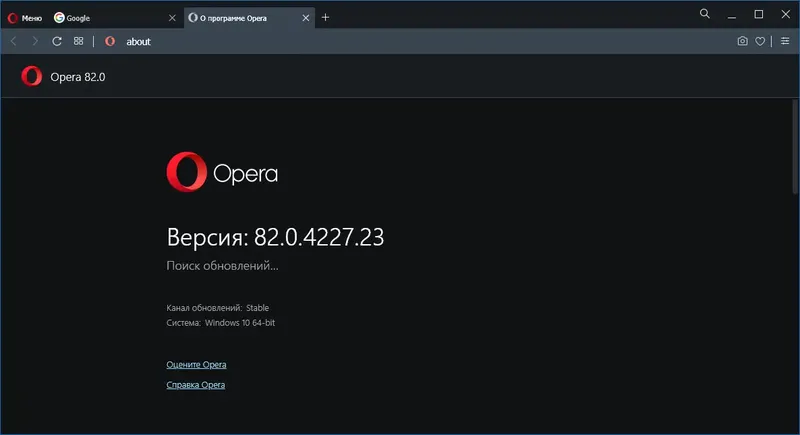Select the О программе Opera tab
The width and height of the screenshot is (800, 435).
pos(249,18)
